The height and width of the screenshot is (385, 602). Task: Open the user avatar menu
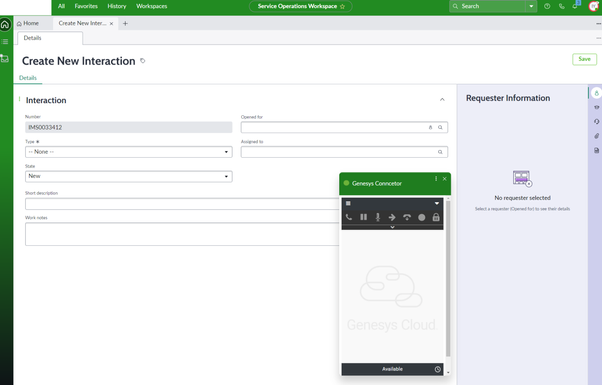click(x=594, y=6)
